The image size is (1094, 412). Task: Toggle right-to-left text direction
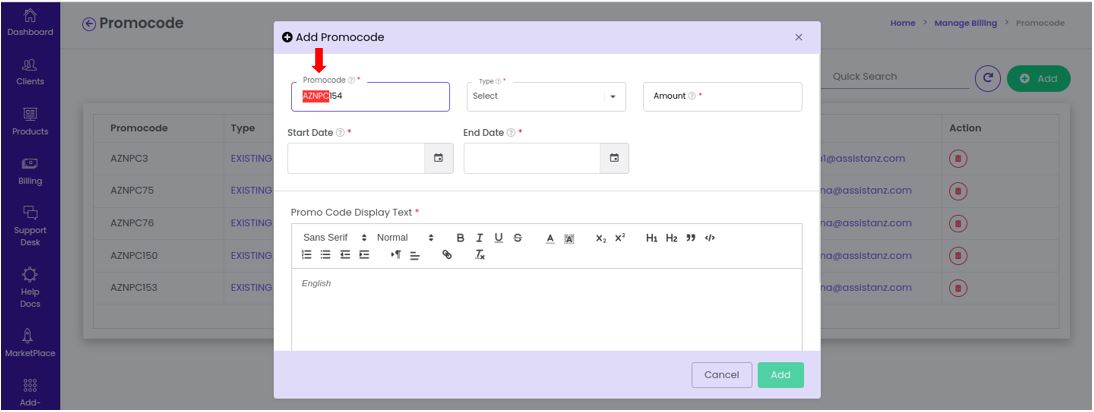click(396, 255)
